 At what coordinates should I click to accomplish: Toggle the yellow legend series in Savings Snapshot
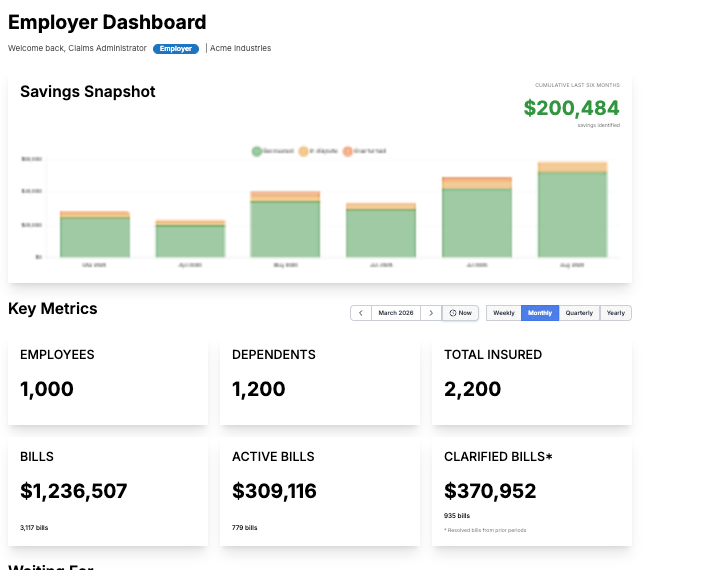318,151
